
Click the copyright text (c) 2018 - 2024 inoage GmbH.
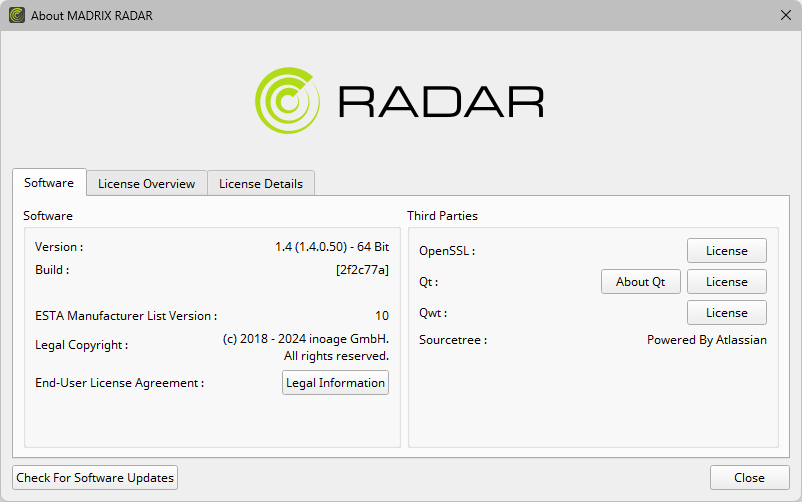tap(306, 339)
